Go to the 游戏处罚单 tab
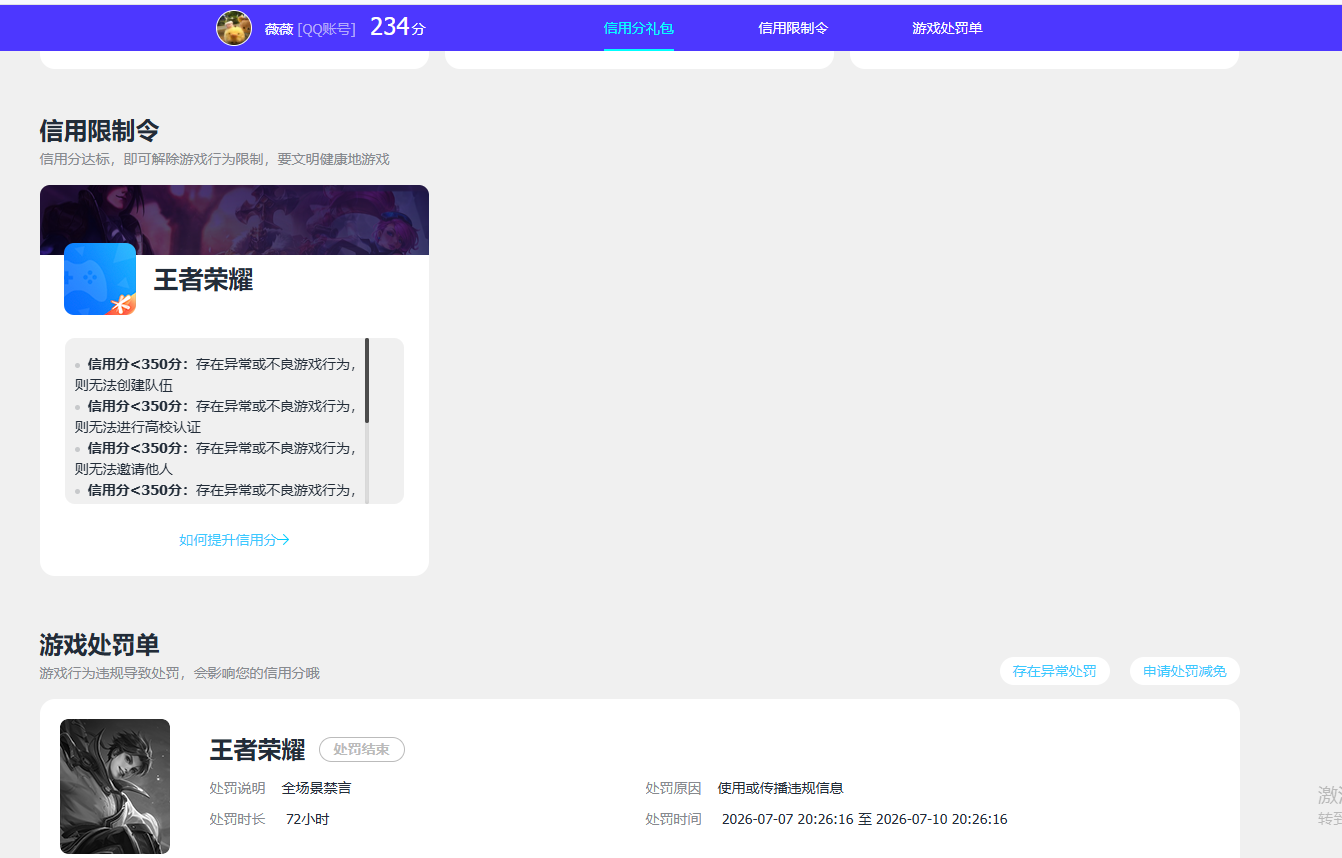 (947, 28)
